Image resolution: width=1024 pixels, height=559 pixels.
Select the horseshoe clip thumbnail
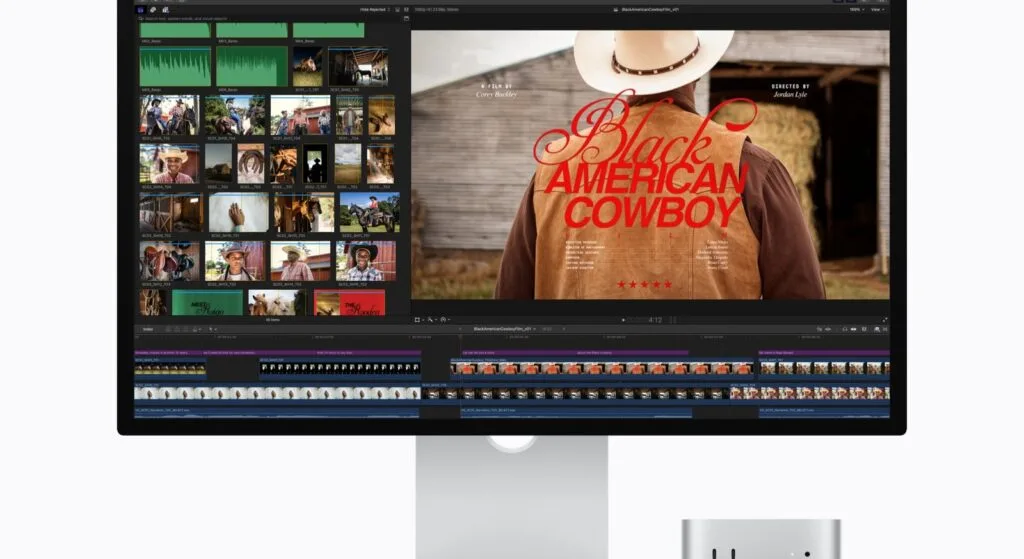(251, 163)
